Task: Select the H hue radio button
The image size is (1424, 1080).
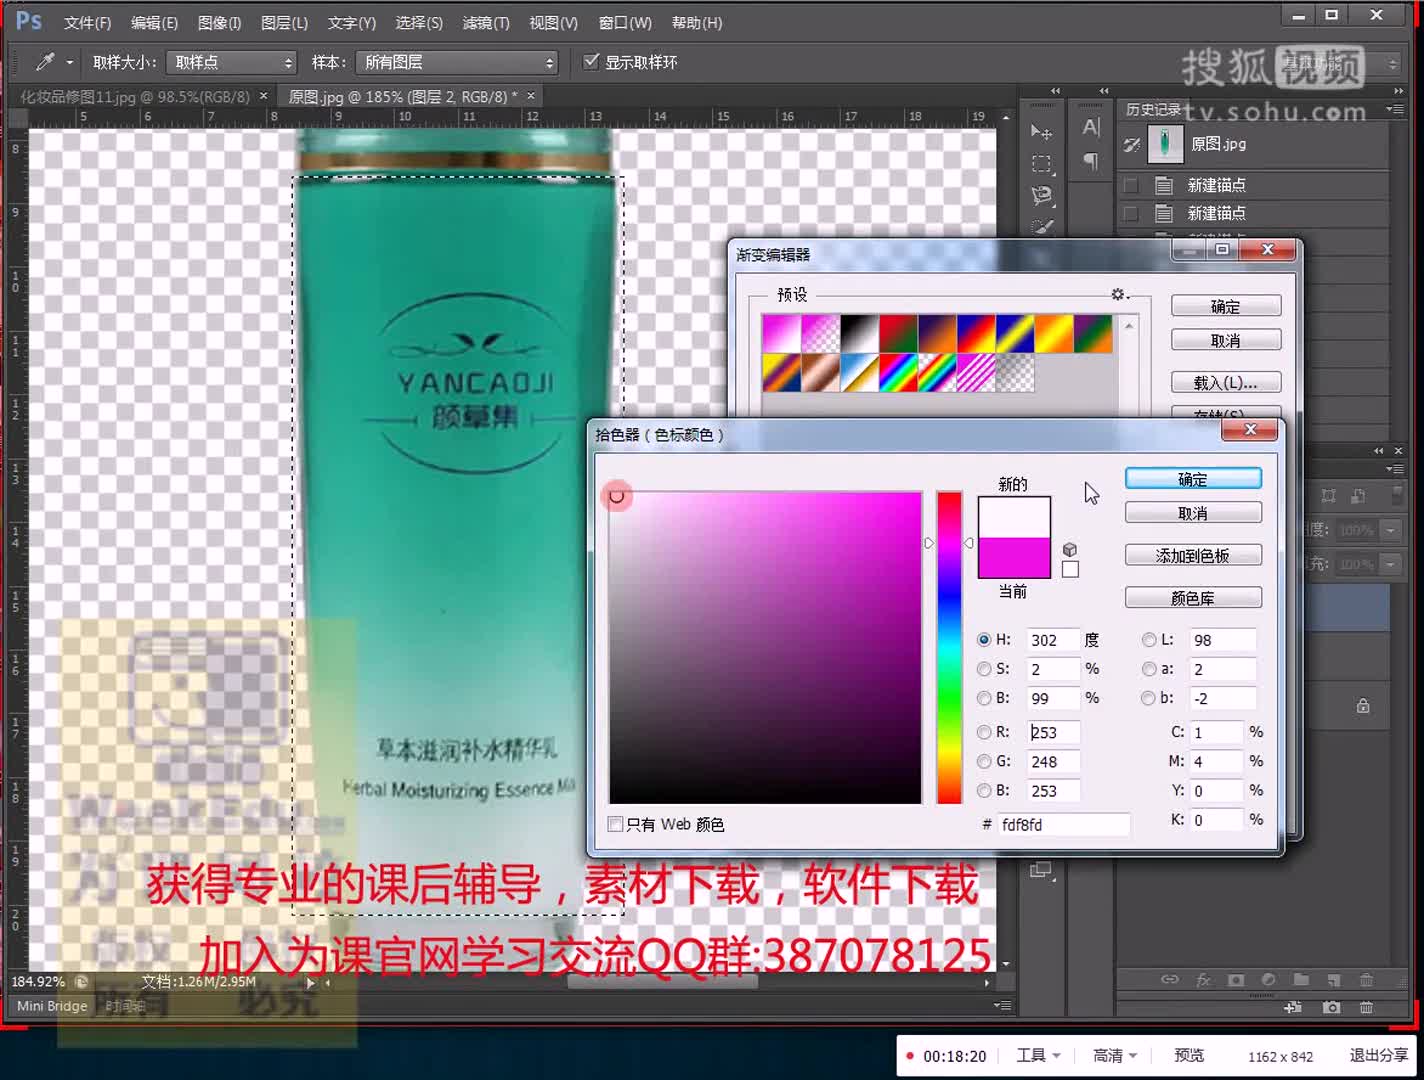Action: click(x=984, y=640)
